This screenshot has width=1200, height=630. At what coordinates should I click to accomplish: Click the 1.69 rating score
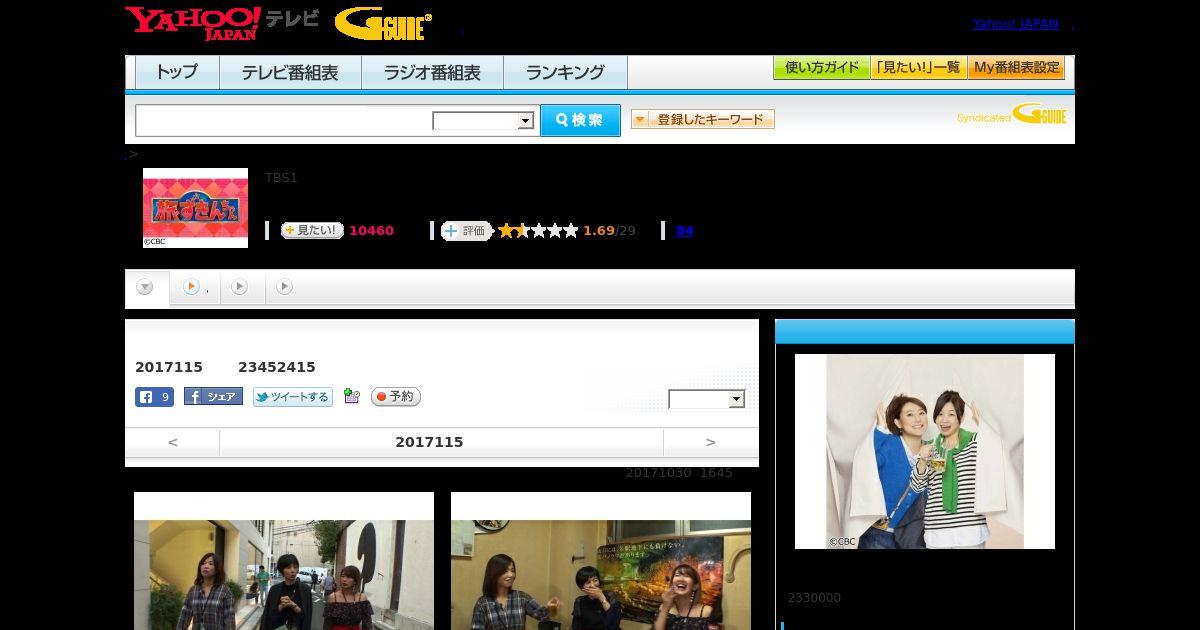(x=599, y=231)
